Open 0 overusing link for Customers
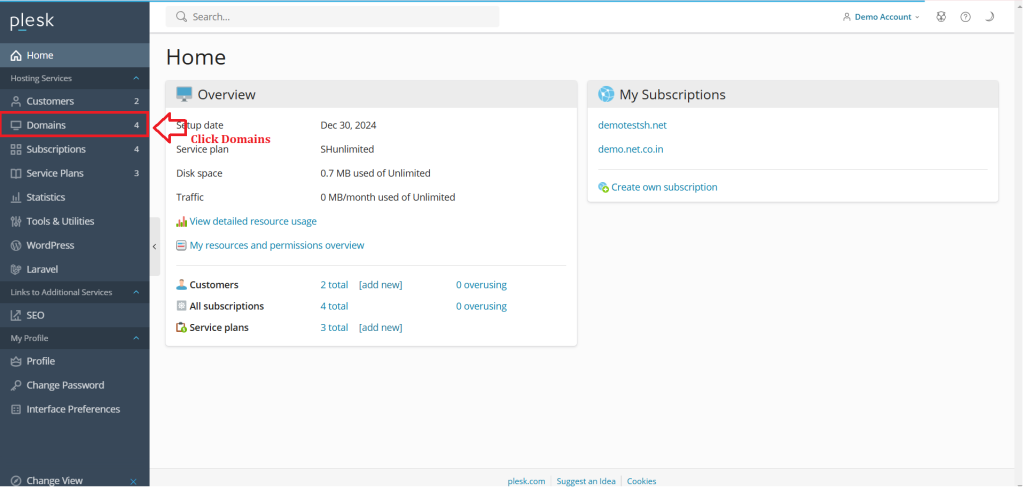 click(x=481, y=285)
